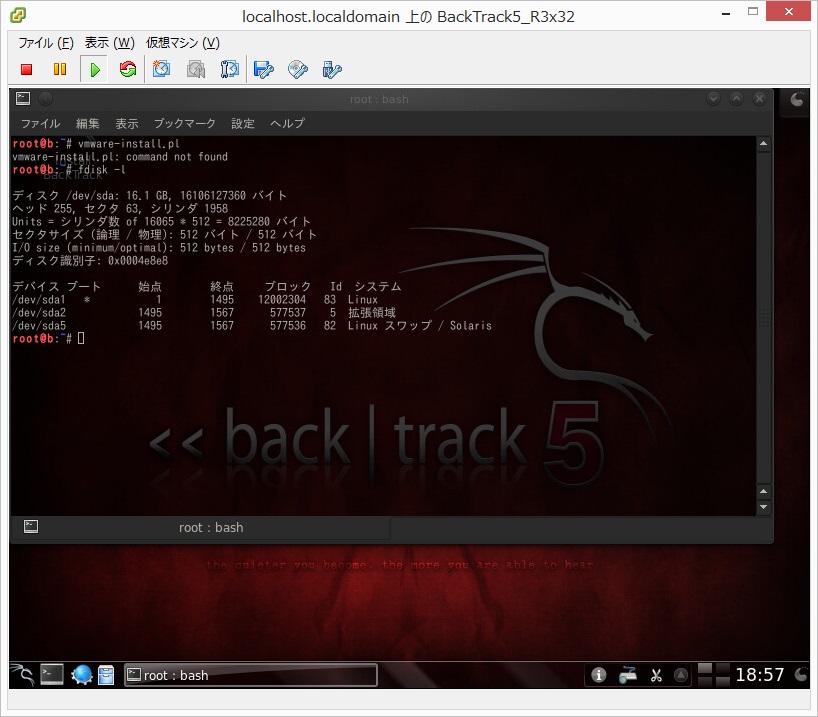The width and height of the screenshot is (818, 717).
Task: Expand hidden system tray icons arrow
Action: (x=681, y=675)
